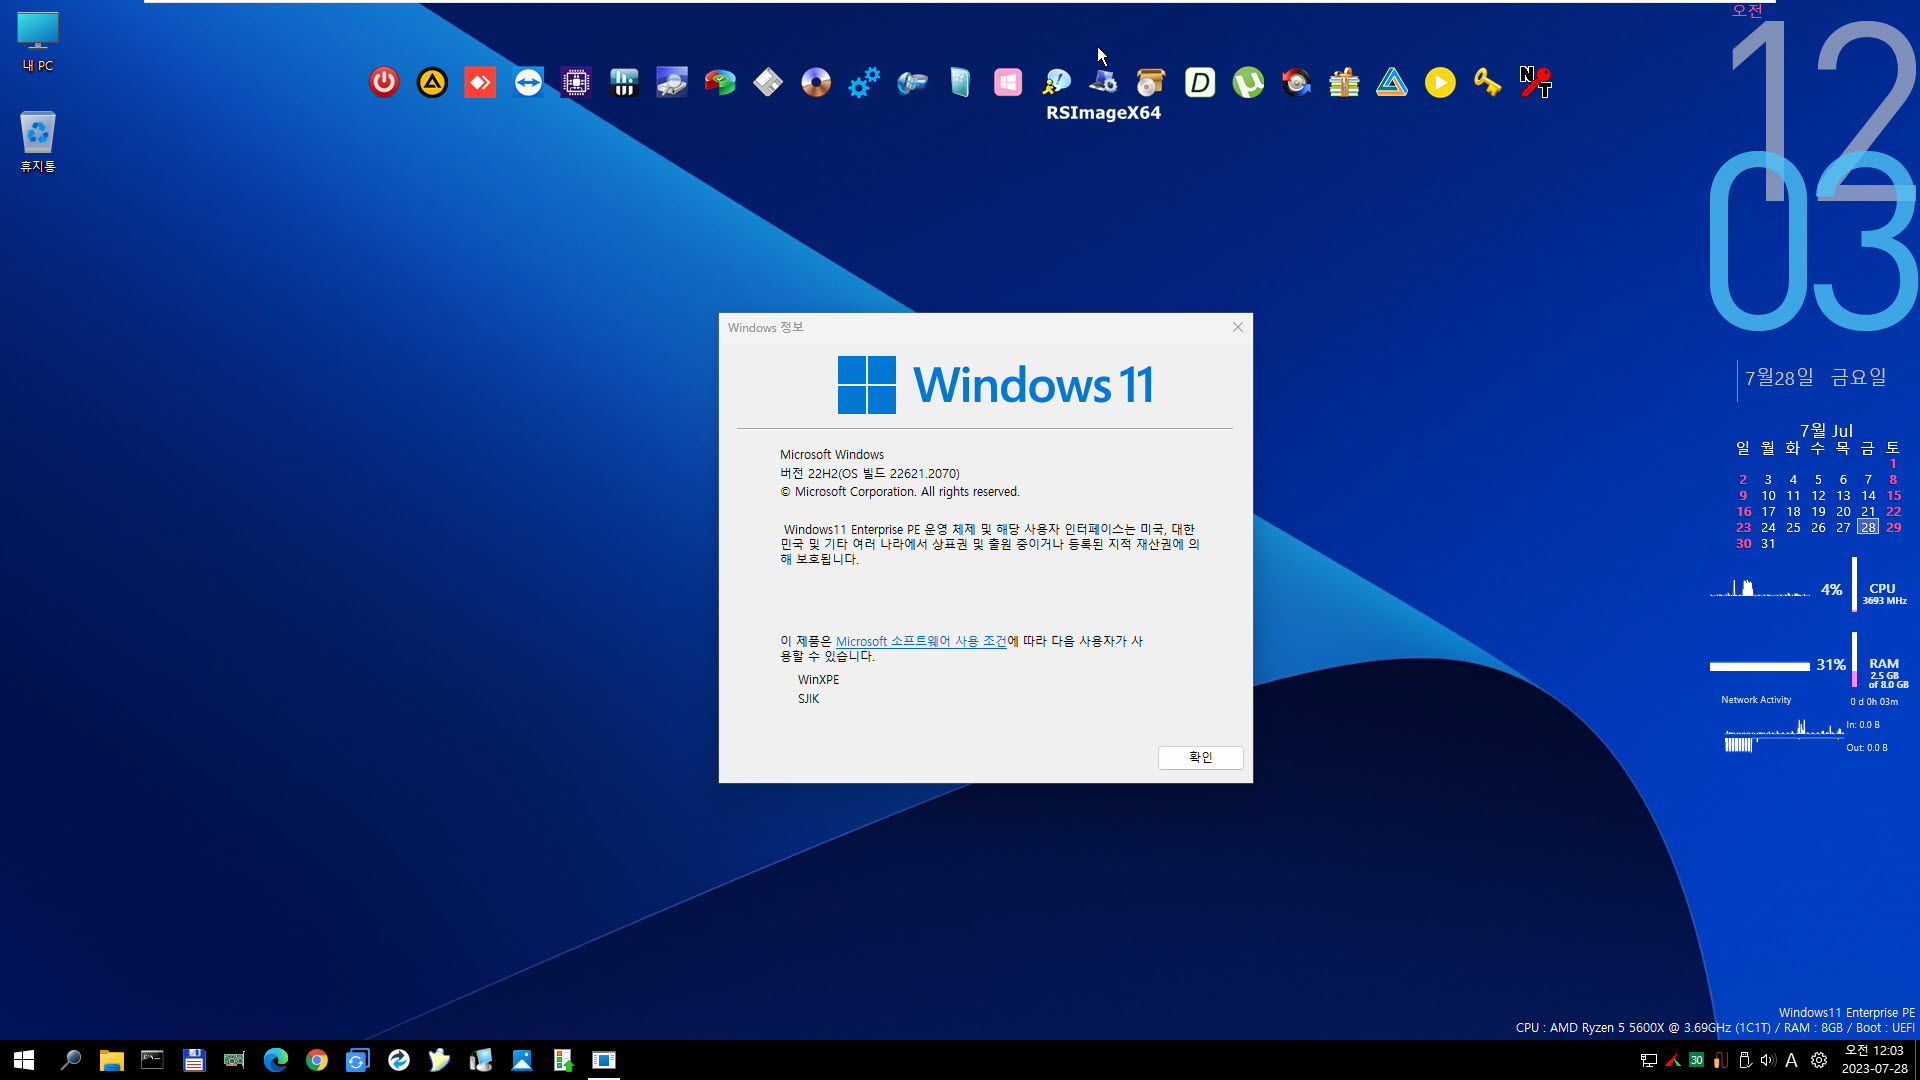Viewport: 1920px width, 1080px height.
Task: Click the safely remove USB tray icon
Action: [1744, 1060]
